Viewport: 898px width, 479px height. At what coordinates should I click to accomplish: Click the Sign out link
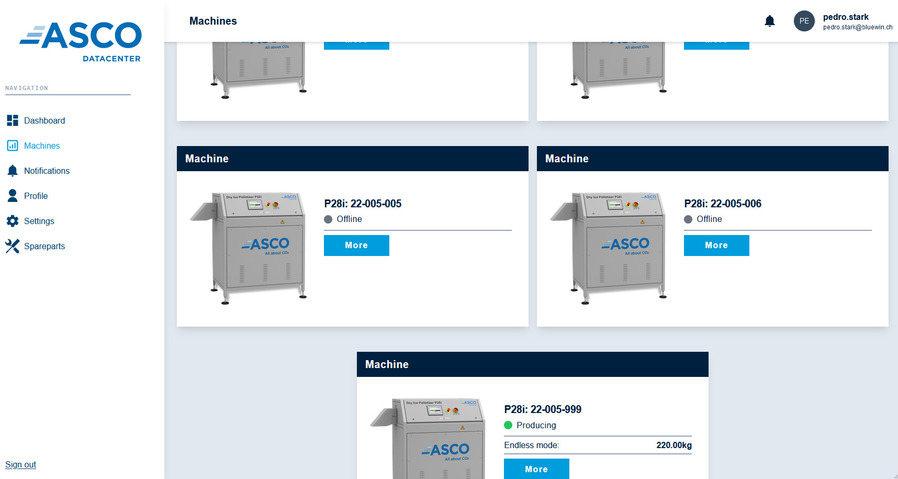(20, 465)
